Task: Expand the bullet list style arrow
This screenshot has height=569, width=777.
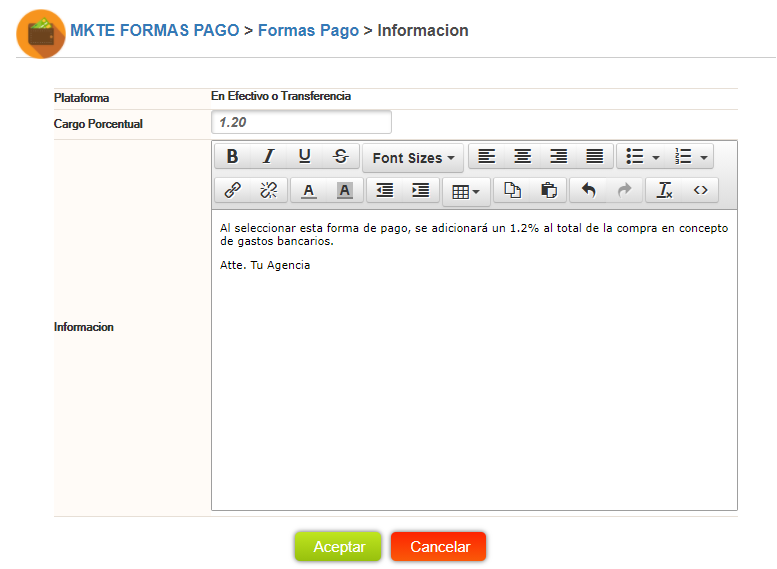Action: 656,158
